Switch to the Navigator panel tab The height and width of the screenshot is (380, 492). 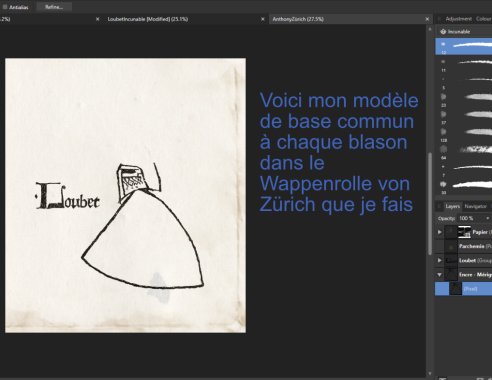(x=475, y=207)
